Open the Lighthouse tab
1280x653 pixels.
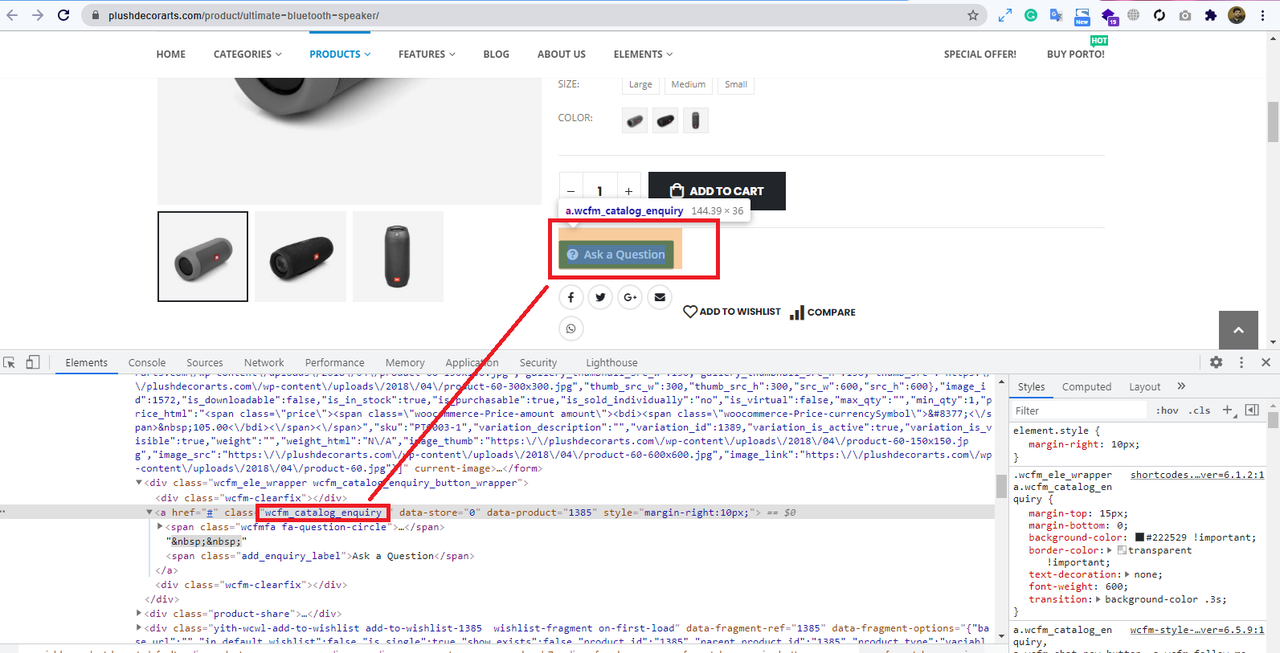[611, 363]
